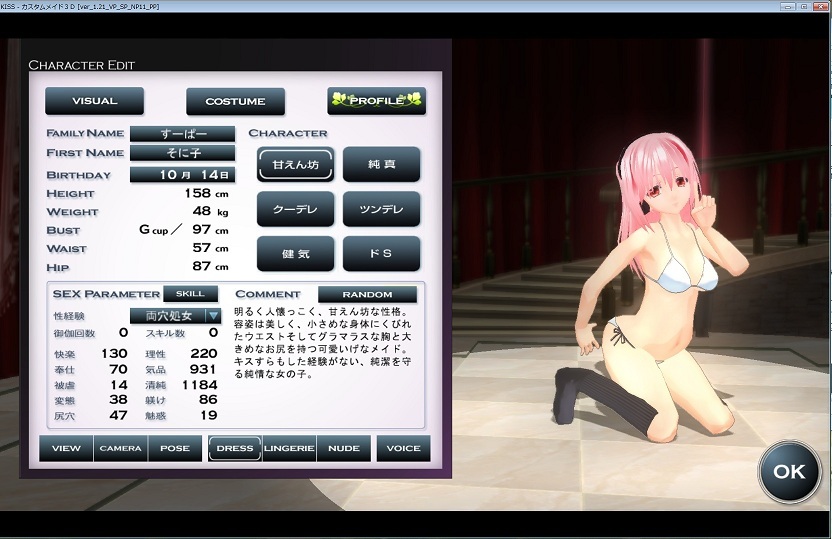Maximize the game window

(x=803, y=6)
